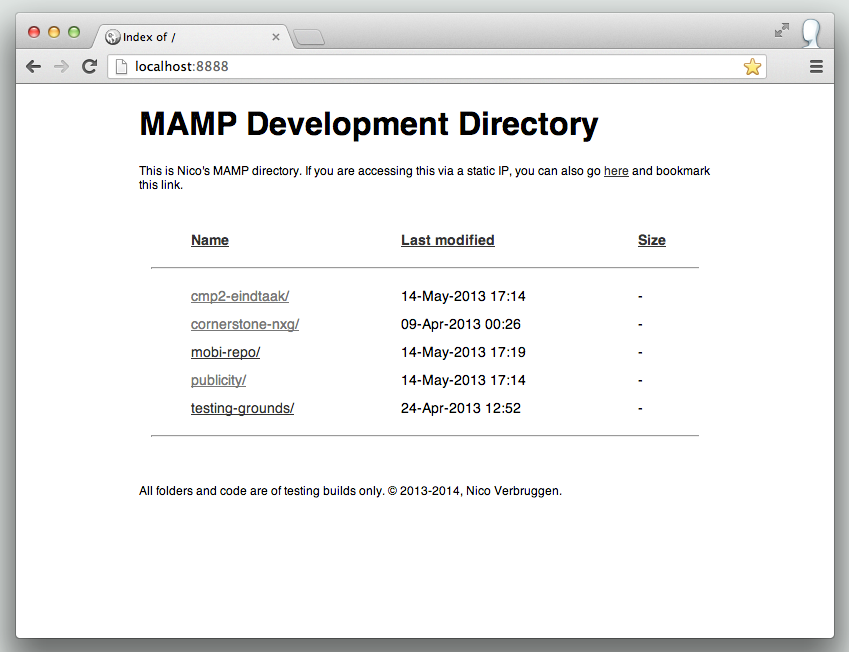Select the 'Index of /' tab
This screenshot has width=849, height=652.
[194, 37]
